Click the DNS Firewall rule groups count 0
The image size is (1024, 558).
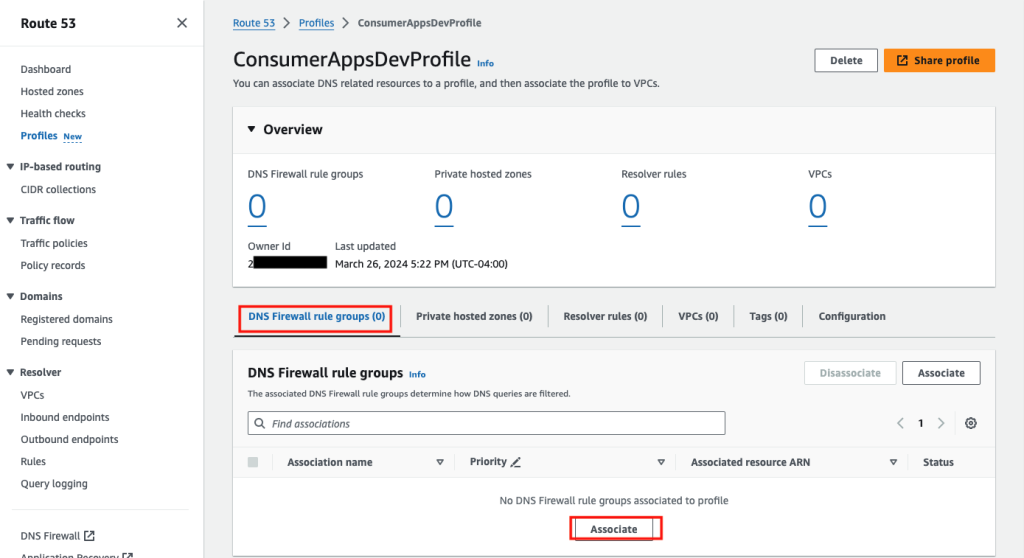pyautogui.click(x=257, y=207)
